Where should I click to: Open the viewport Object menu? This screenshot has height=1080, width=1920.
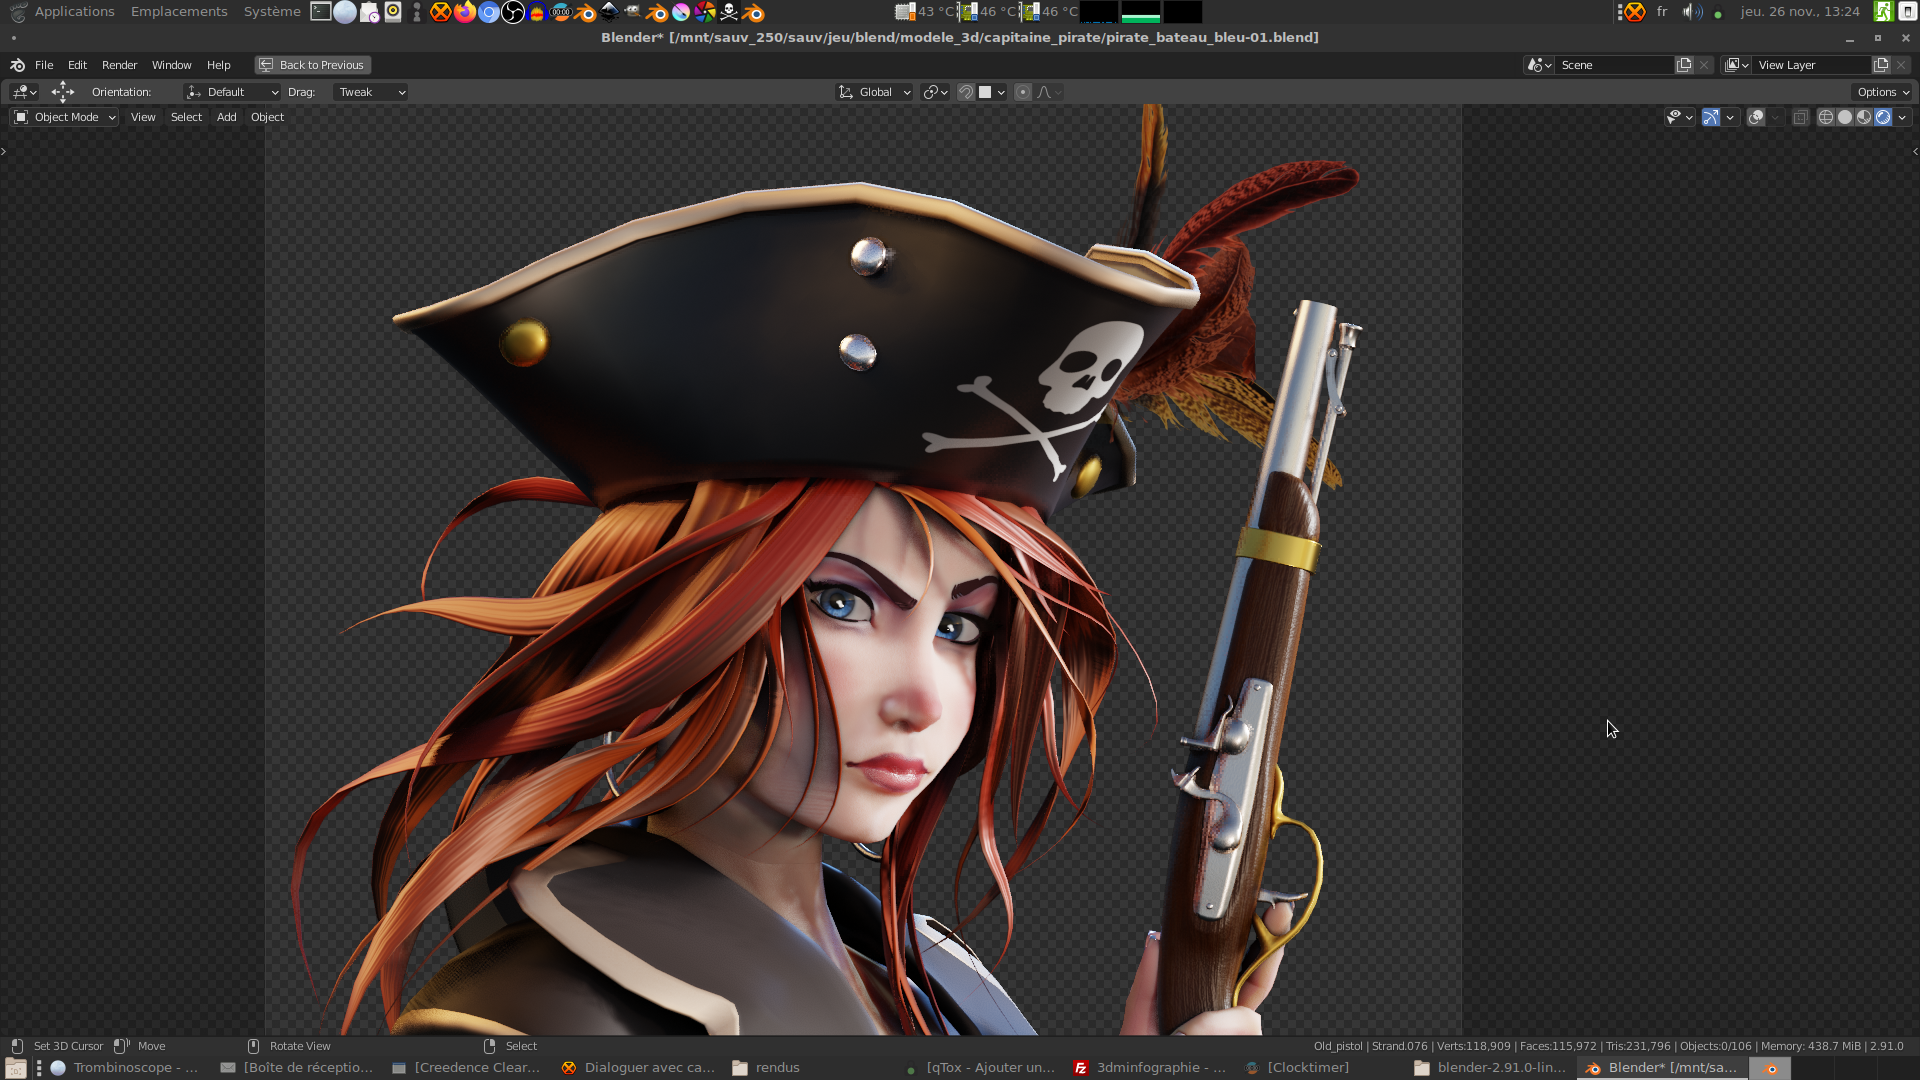pos(267,117)
